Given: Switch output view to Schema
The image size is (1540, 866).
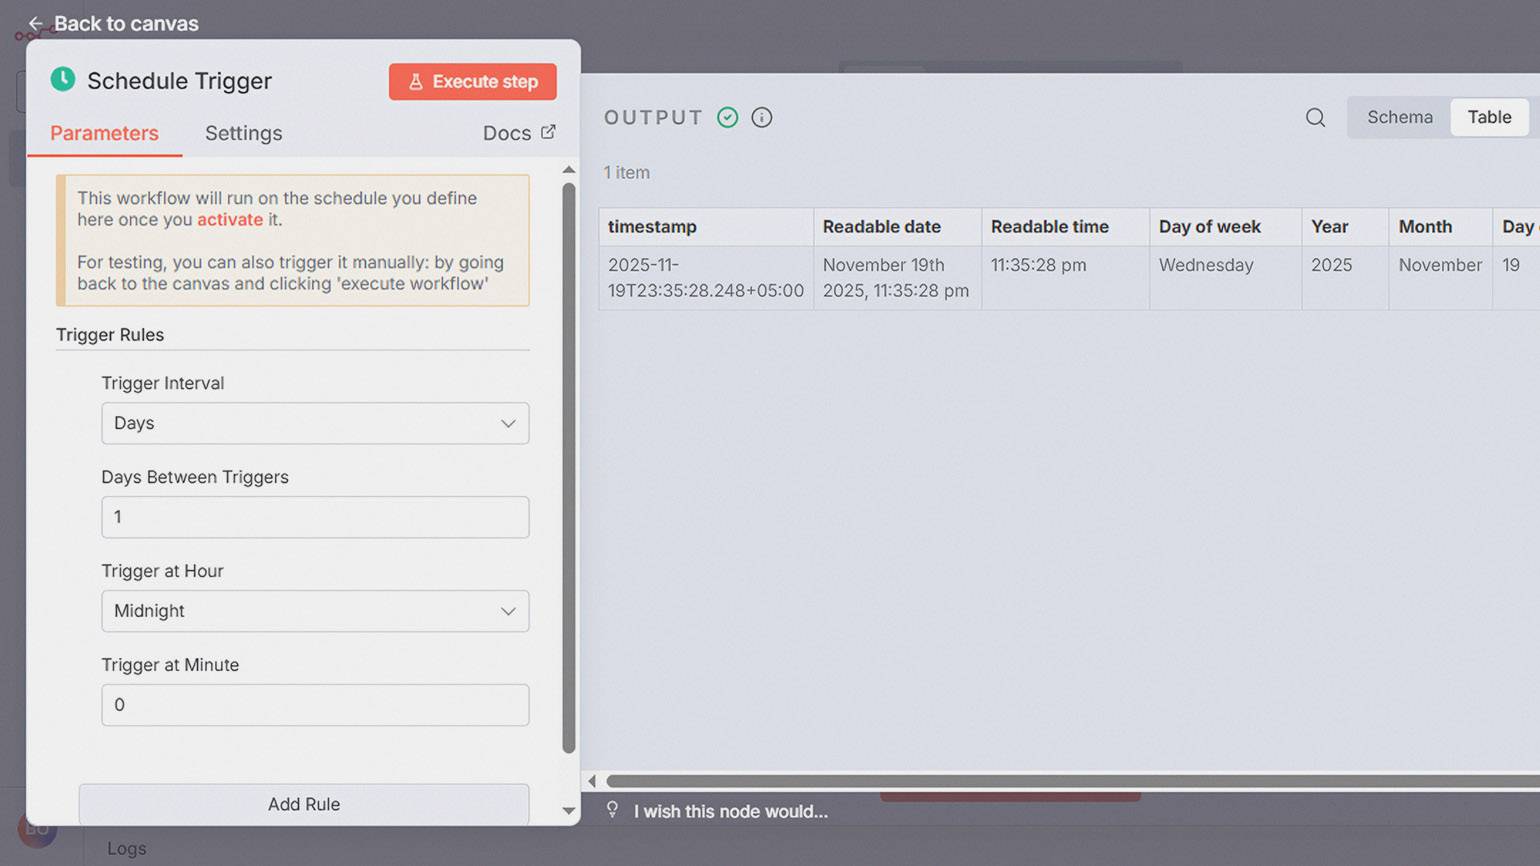Looking at the screenshot, I should pos(1399,117).
